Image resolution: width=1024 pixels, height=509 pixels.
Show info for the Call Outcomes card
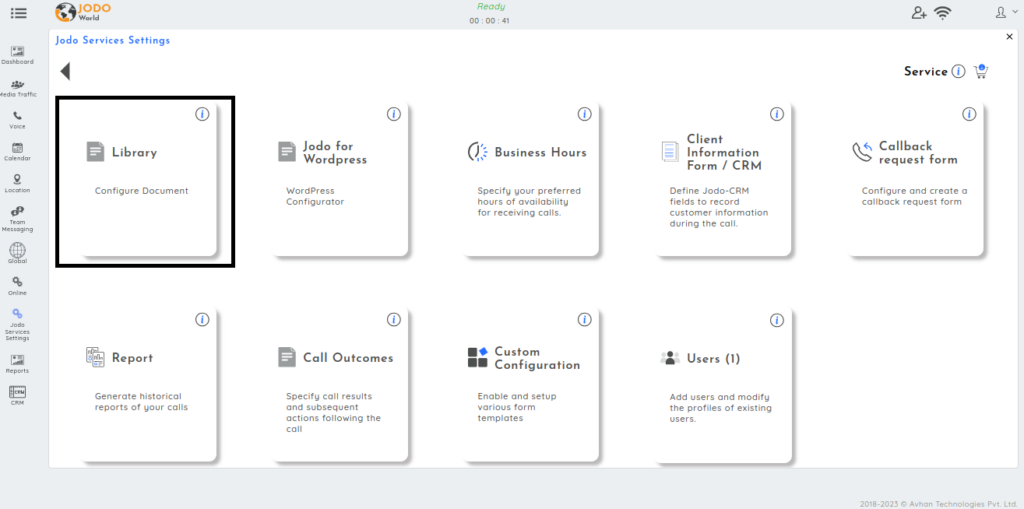point(394,320)
